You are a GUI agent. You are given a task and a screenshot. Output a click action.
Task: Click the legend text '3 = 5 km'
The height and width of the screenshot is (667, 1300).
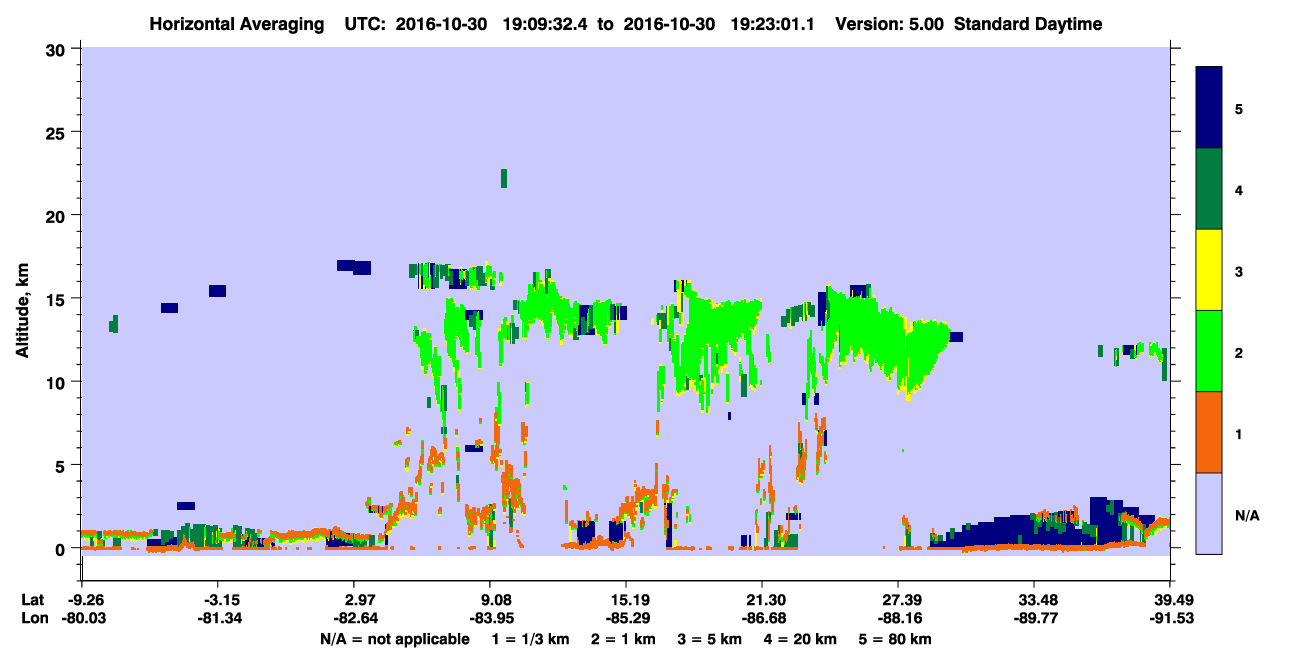click(710, 639)
